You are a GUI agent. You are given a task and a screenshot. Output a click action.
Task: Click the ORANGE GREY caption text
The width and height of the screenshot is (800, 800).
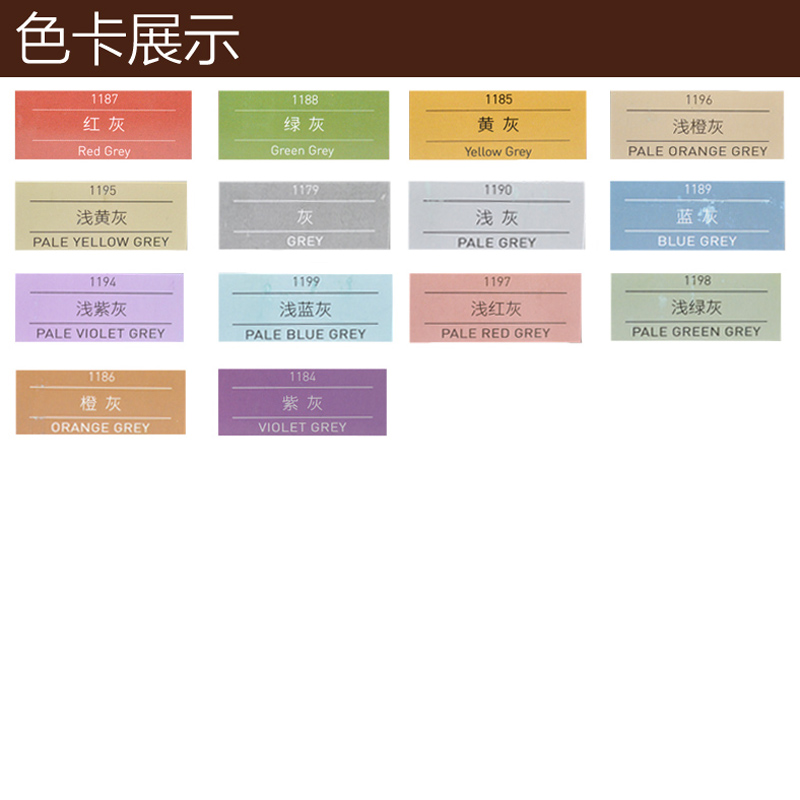click(x=100, y=427)
